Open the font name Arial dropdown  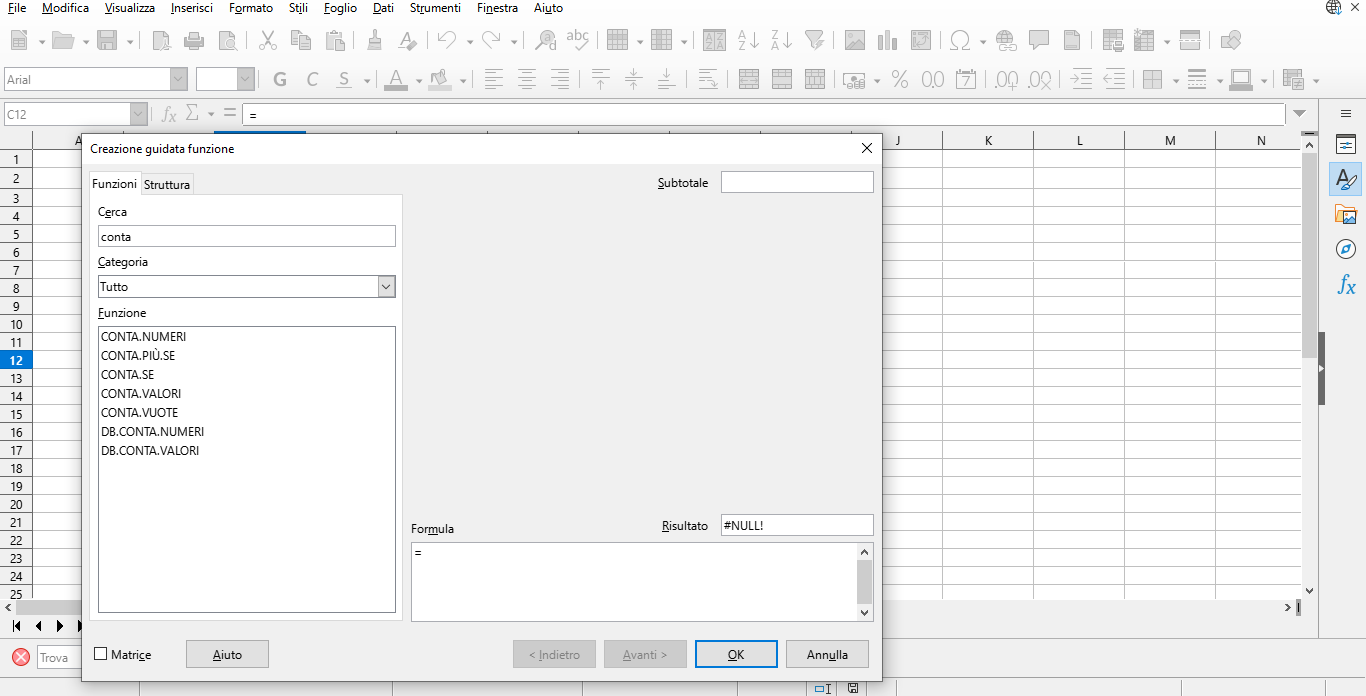point(178,77)
